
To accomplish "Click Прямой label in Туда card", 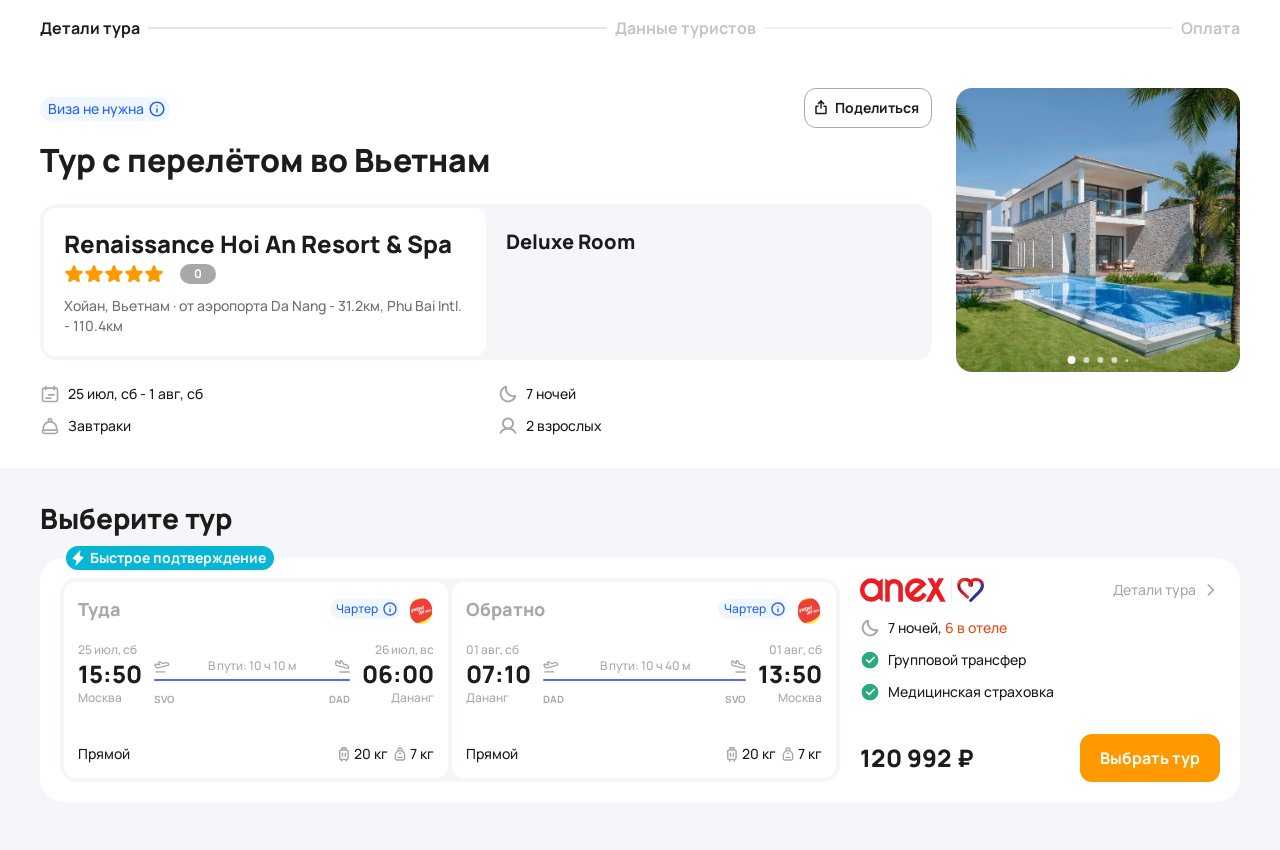I will [104, 754].
